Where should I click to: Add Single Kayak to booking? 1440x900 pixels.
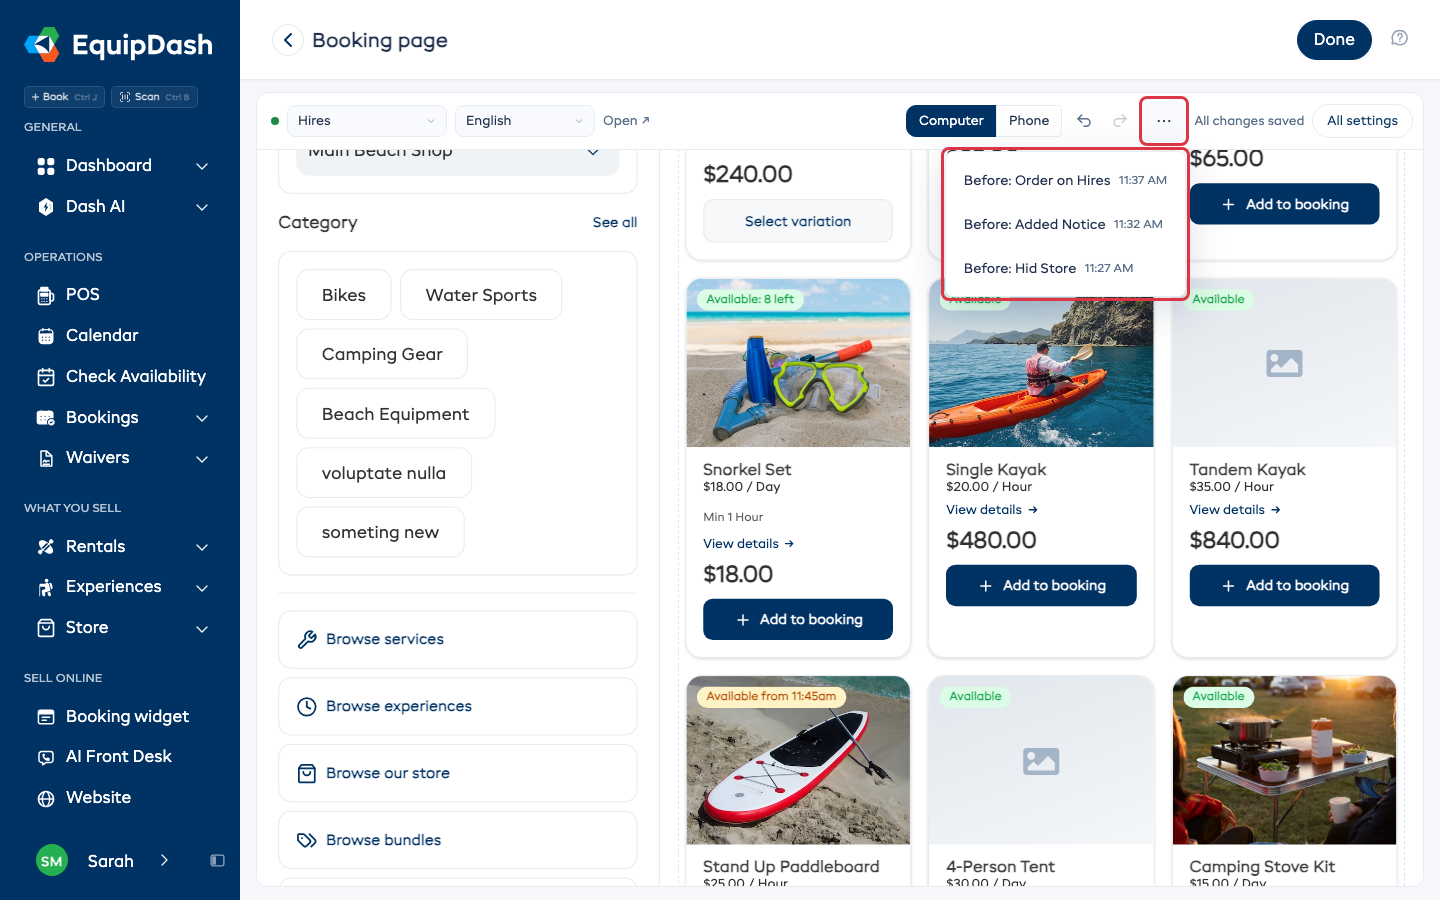(1041, 585)
